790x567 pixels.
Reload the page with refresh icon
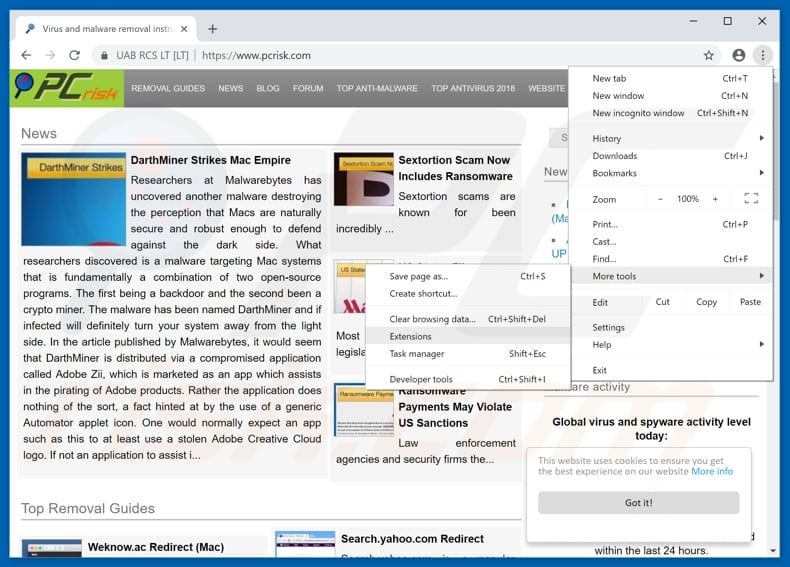pos(75,55)
